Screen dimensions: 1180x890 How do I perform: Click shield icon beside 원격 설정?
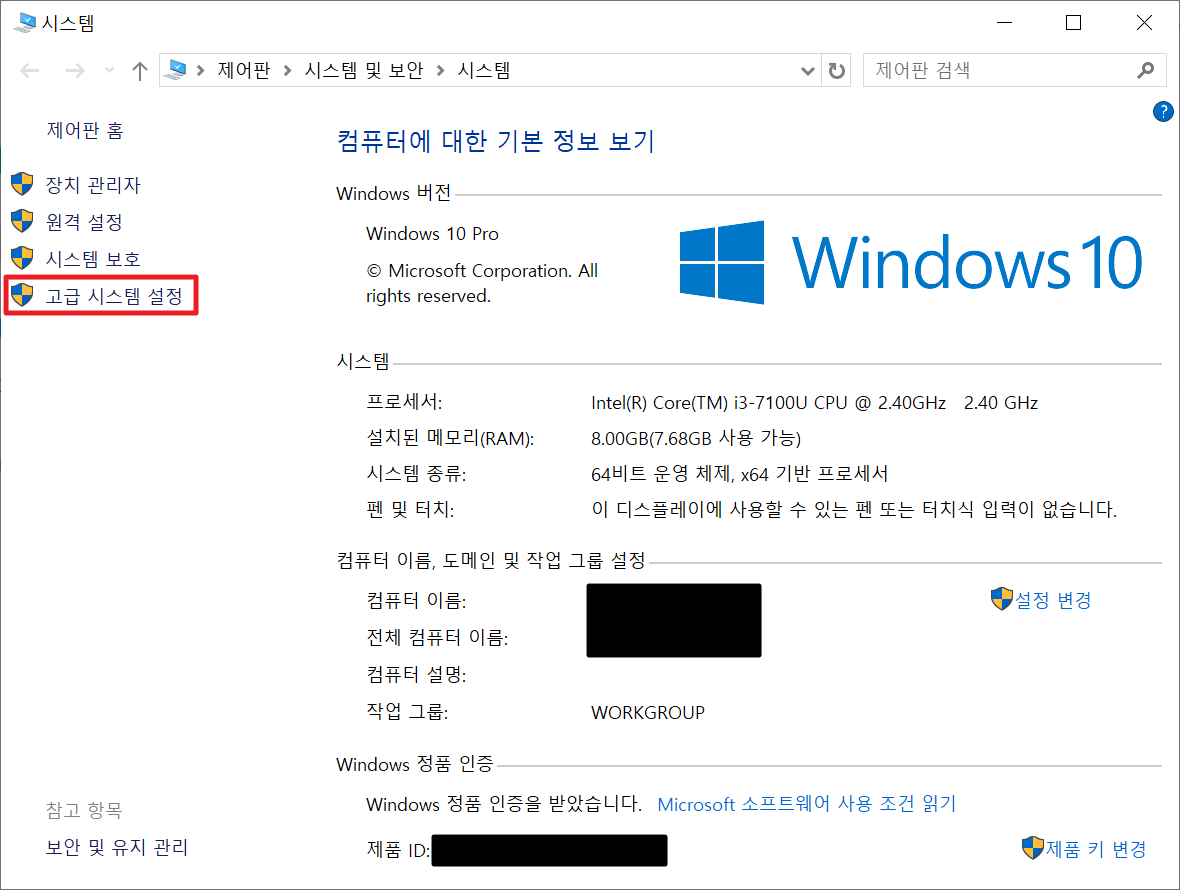[x=23, y=221]
